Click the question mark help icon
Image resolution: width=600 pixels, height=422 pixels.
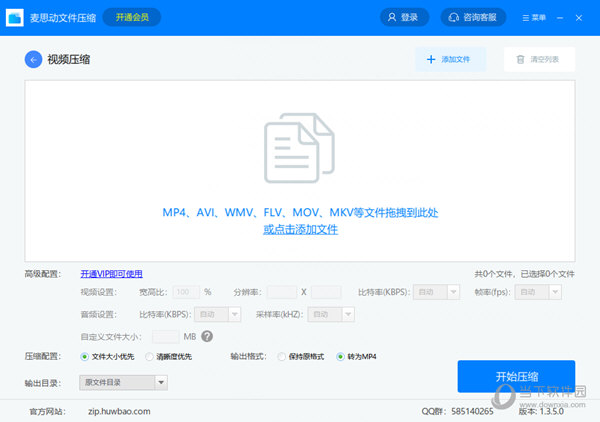(x=207, y=336)
